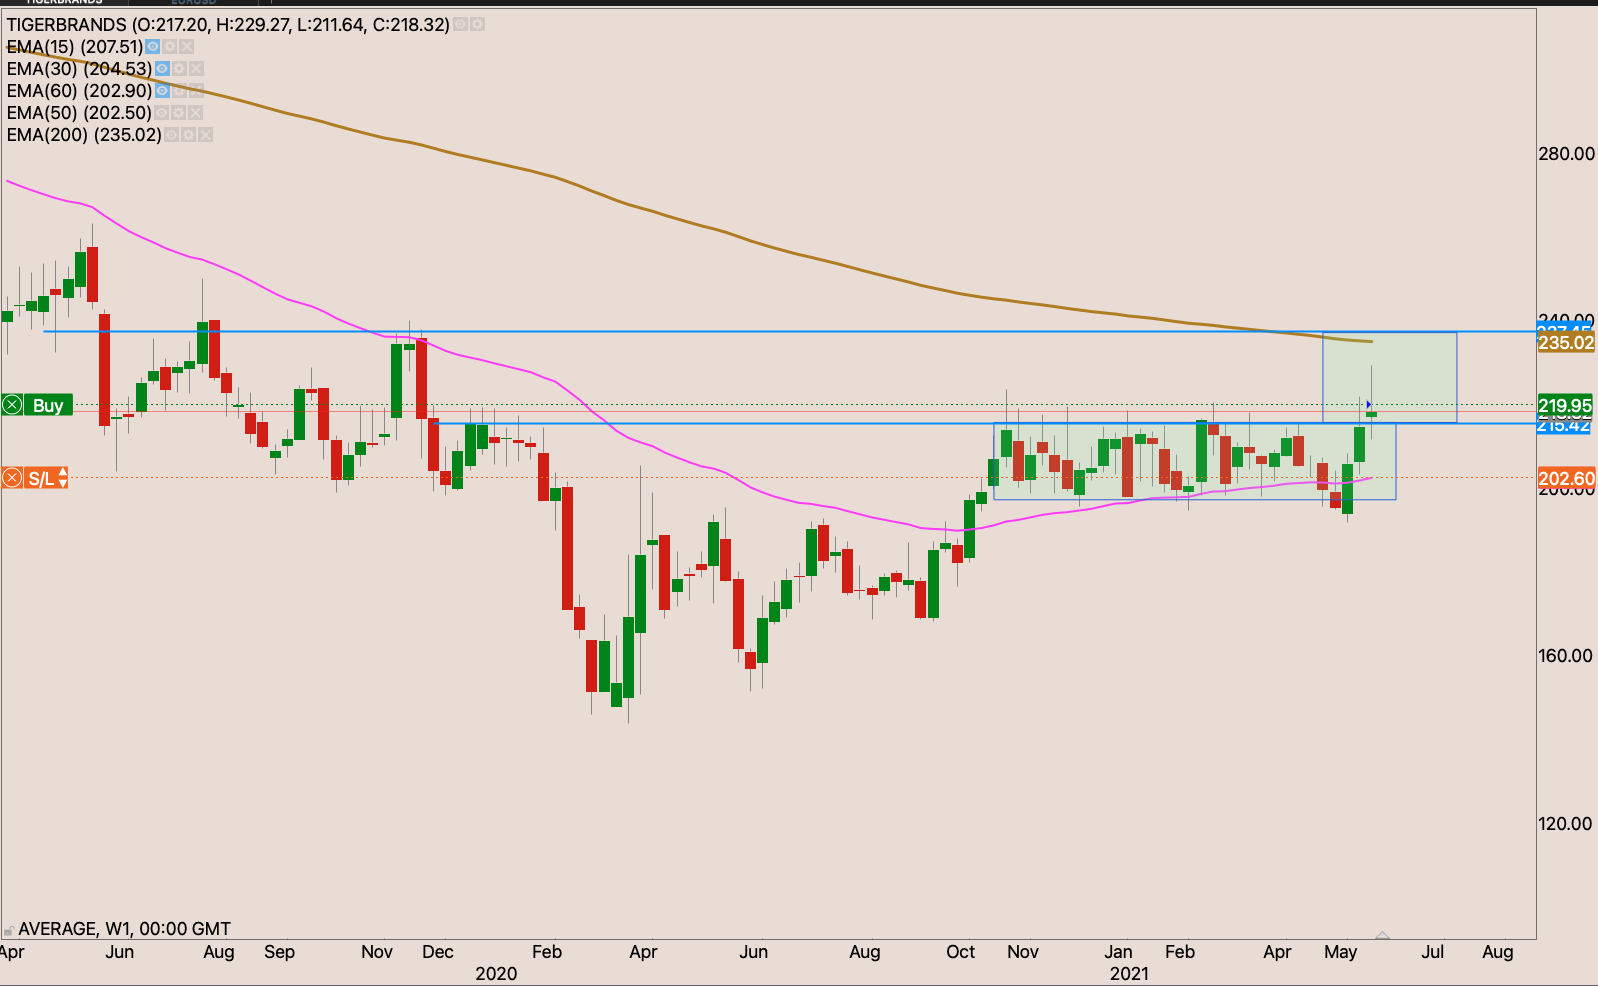The height and width of the screenshot is (986, 1598).
Task: Open settings gear for EMA(50) indicator
Action: [x=179, y=113]
